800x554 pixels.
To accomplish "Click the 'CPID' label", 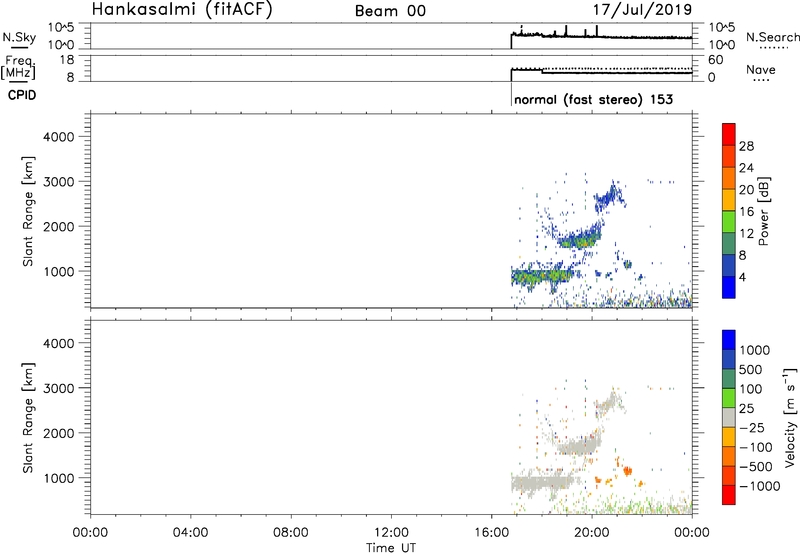I will (22, 95).
